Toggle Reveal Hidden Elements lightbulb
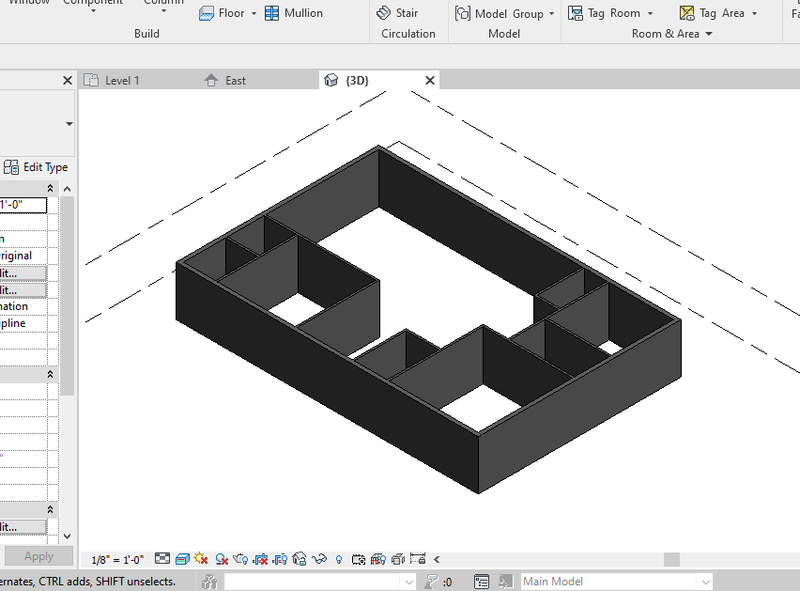 click(339, 560)
